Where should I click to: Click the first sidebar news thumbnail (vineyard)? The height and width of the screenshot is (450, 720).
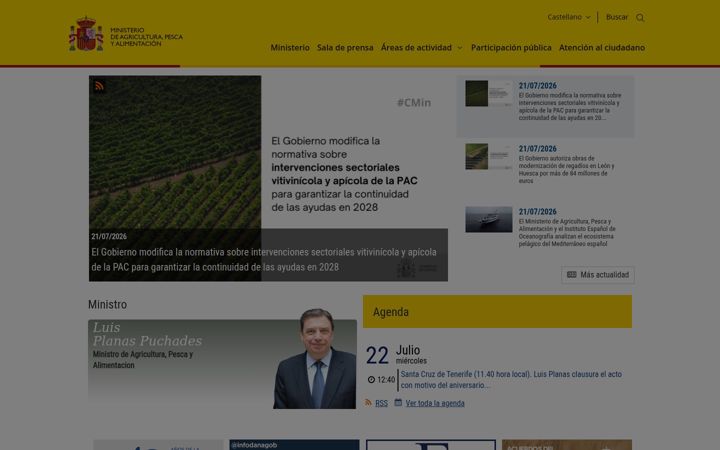[489, 93]
